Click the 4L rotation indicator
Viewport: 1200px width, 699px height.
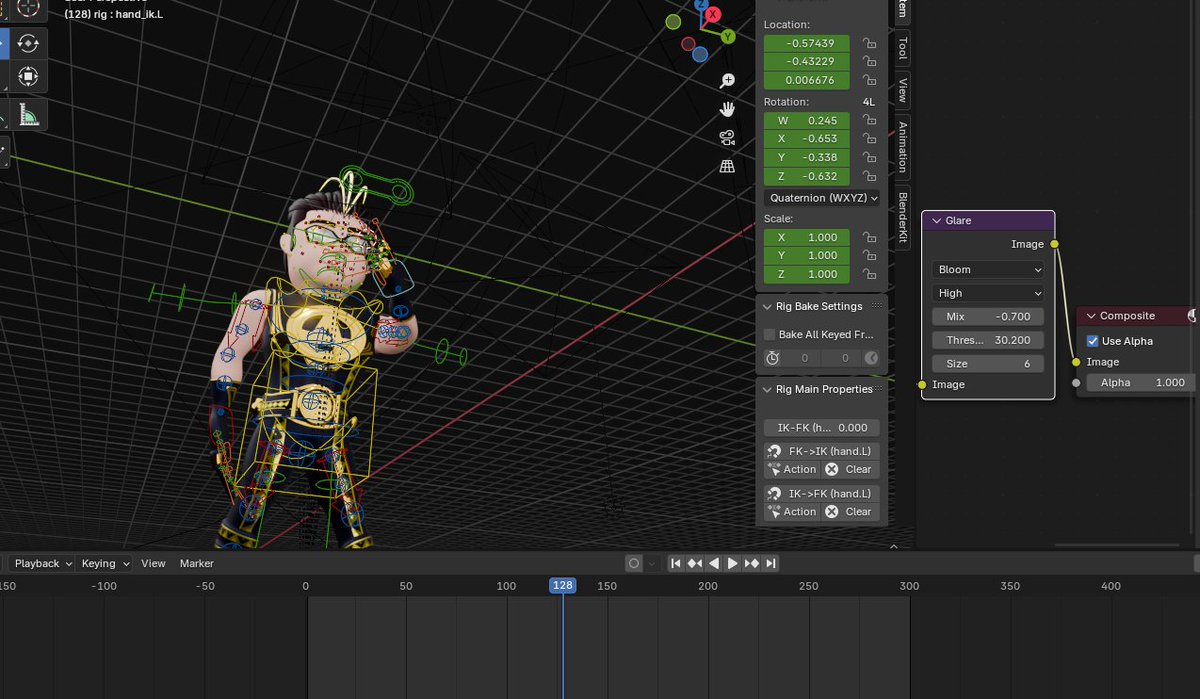869,102
